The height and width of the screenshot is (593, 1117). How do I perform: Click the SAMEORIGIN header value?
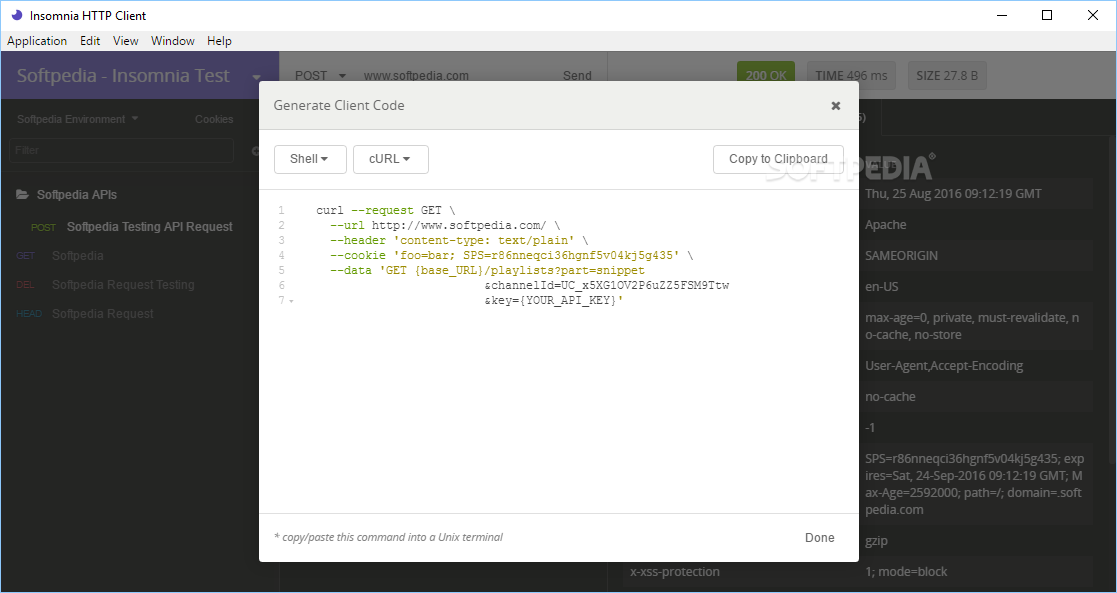click(x=901, y=255)
